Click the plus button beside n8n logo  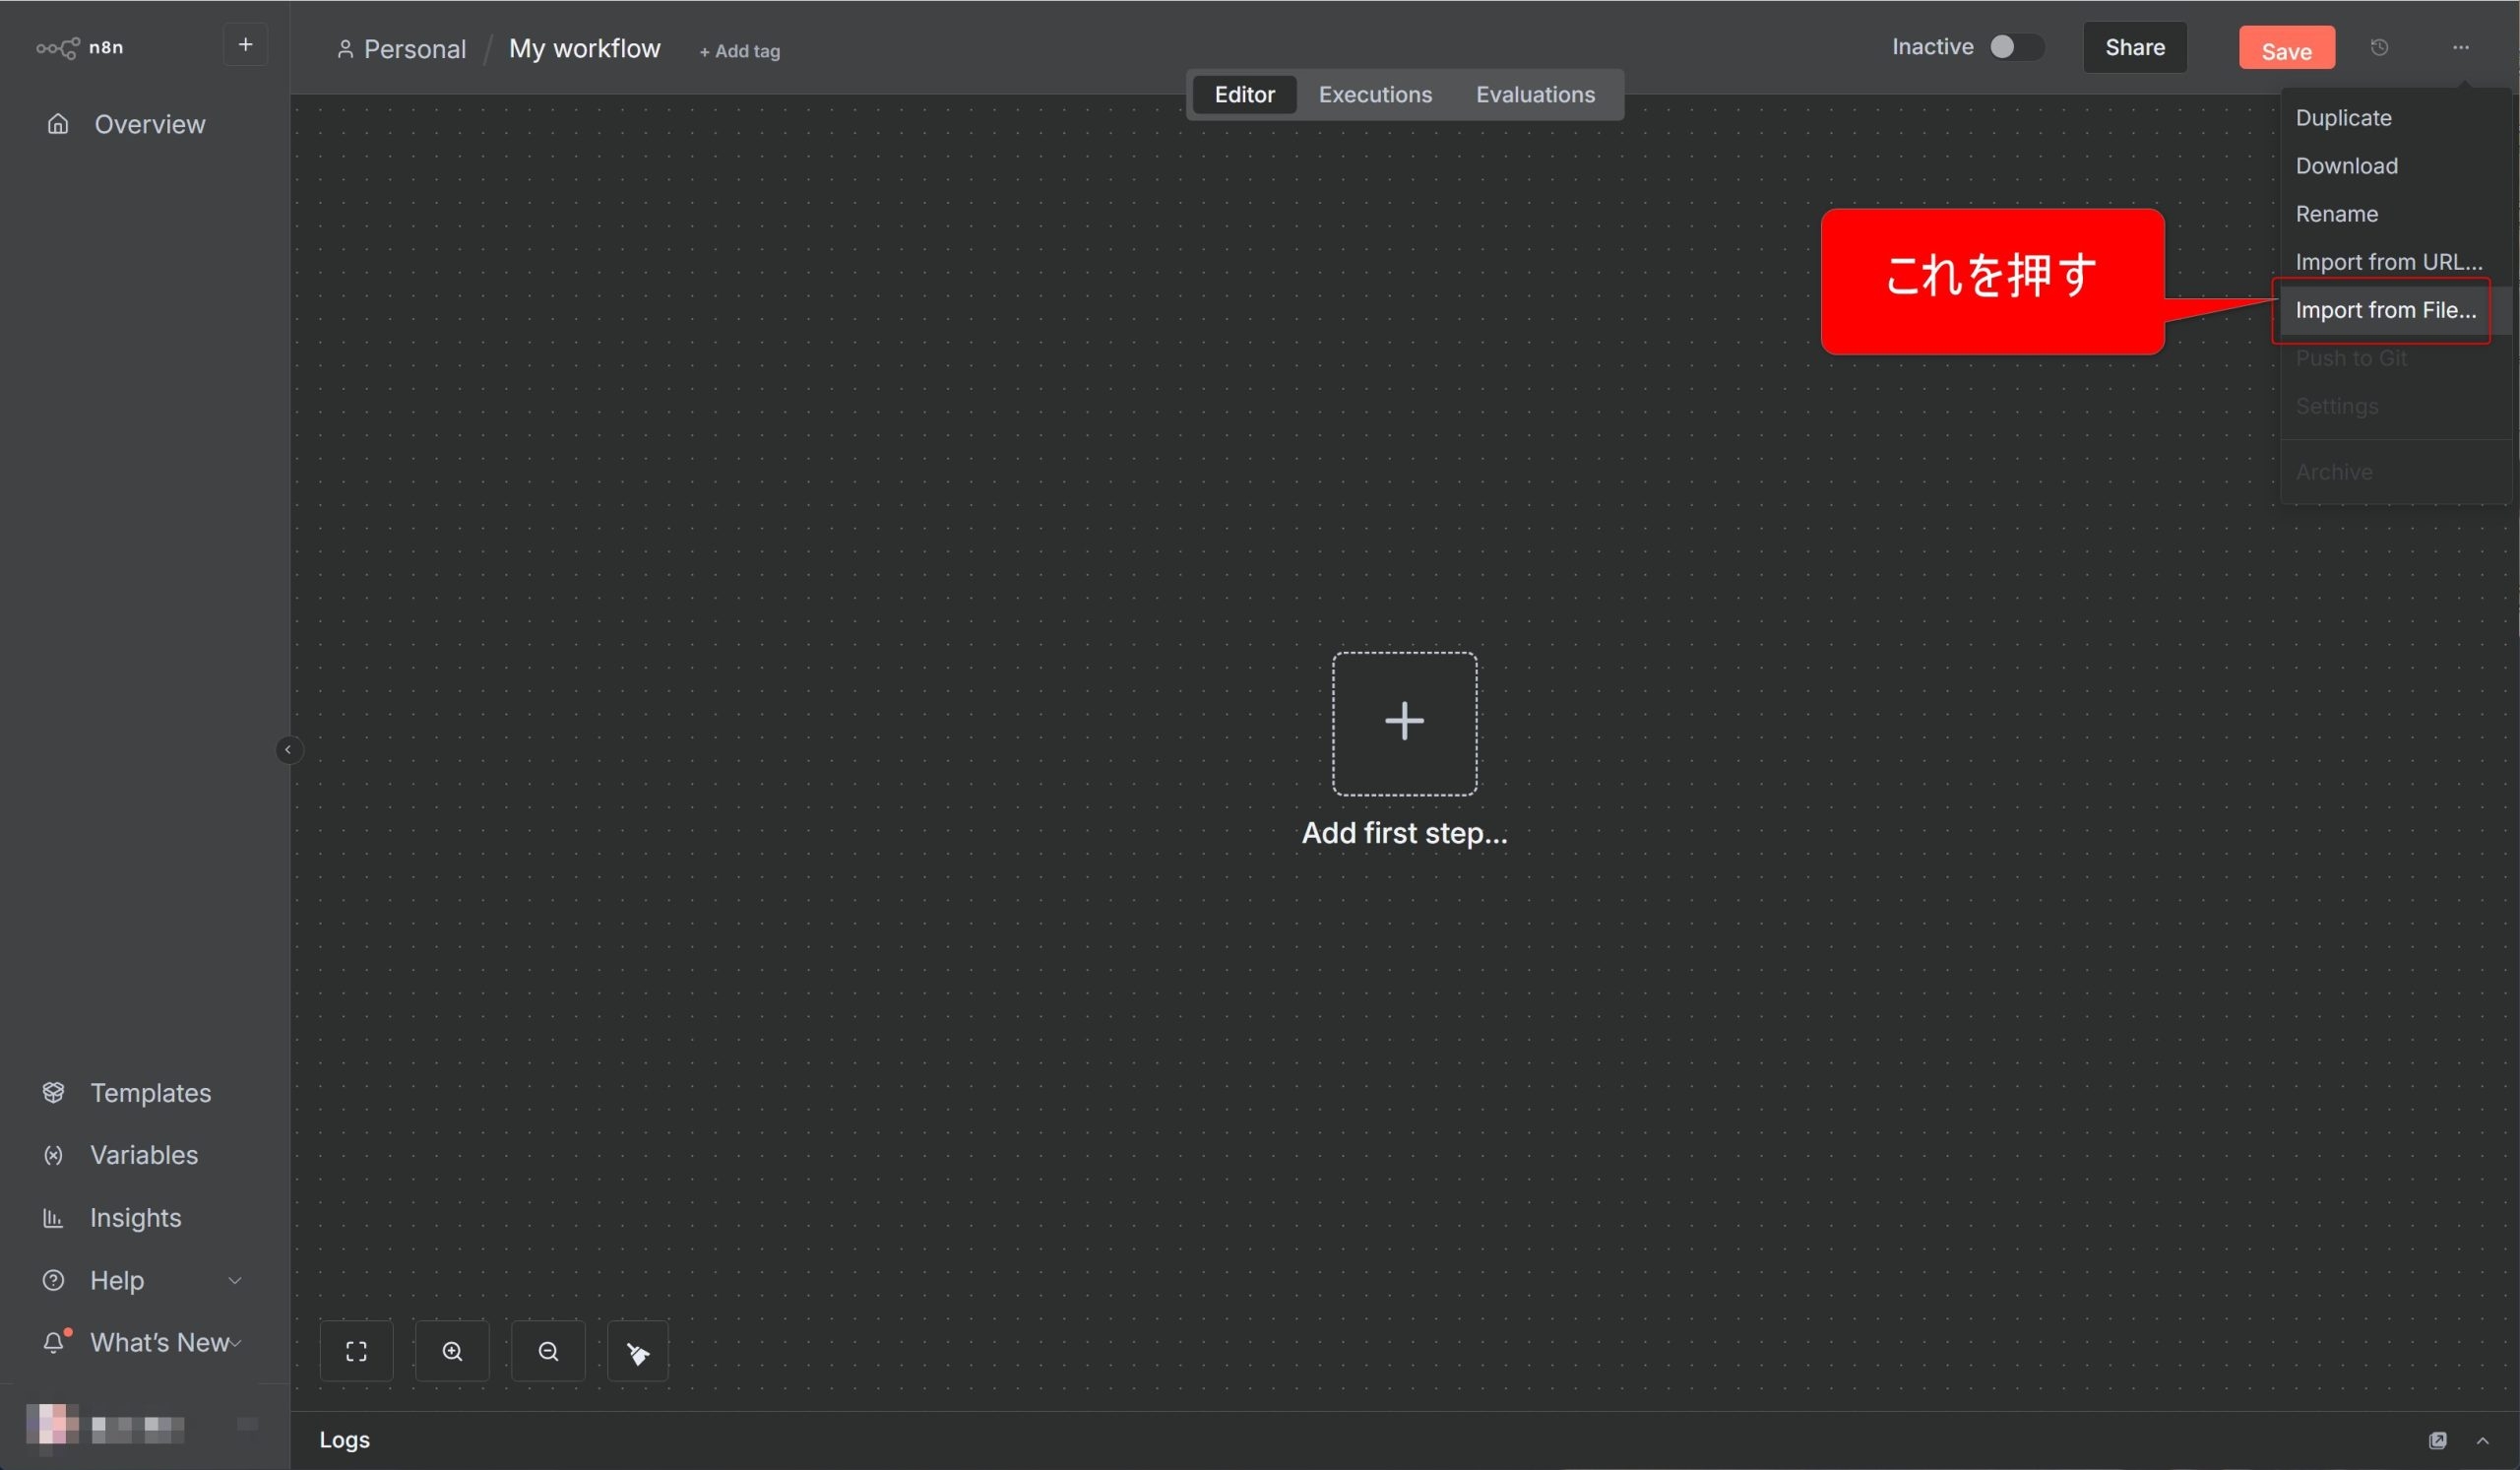(245, 45)
